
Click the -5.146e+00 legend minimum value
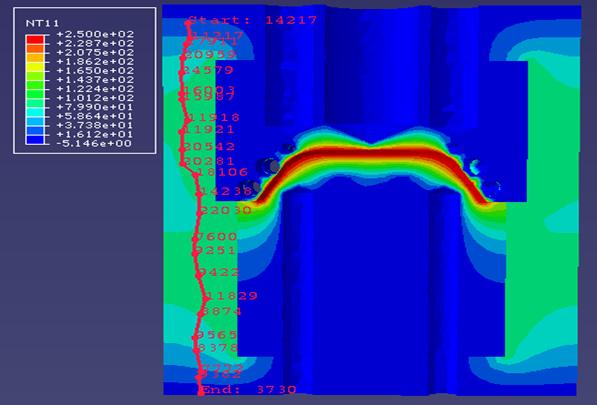(94, 144)
